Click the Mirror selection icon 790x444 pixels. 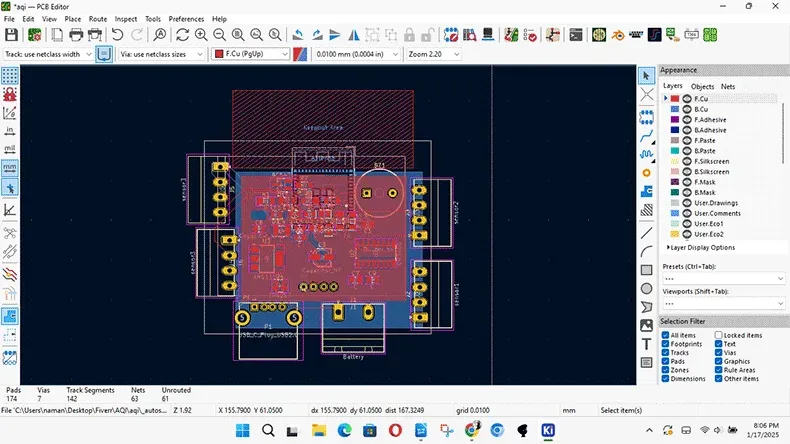pos(354,35)
